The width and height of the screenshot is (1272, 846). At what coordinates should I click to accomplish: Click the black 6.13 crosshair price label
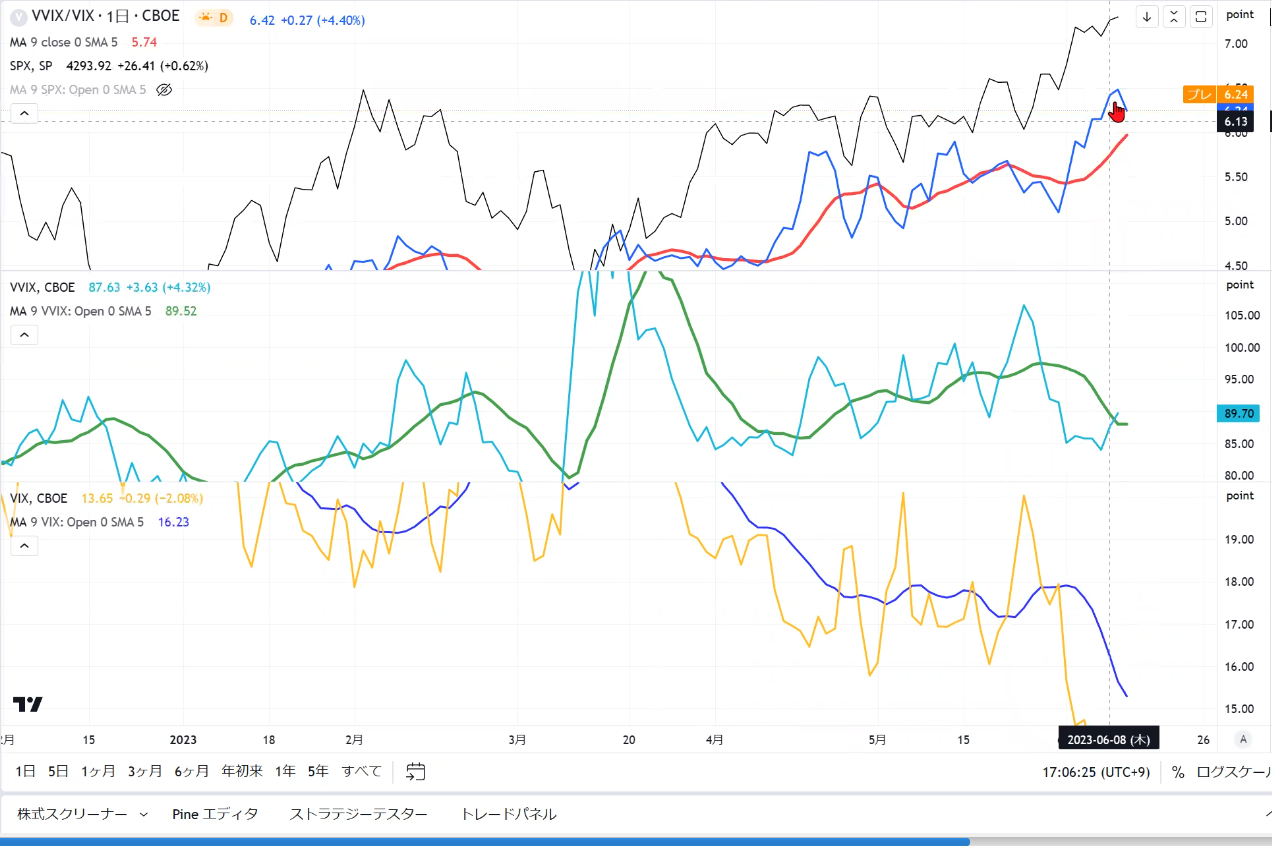1234,121
